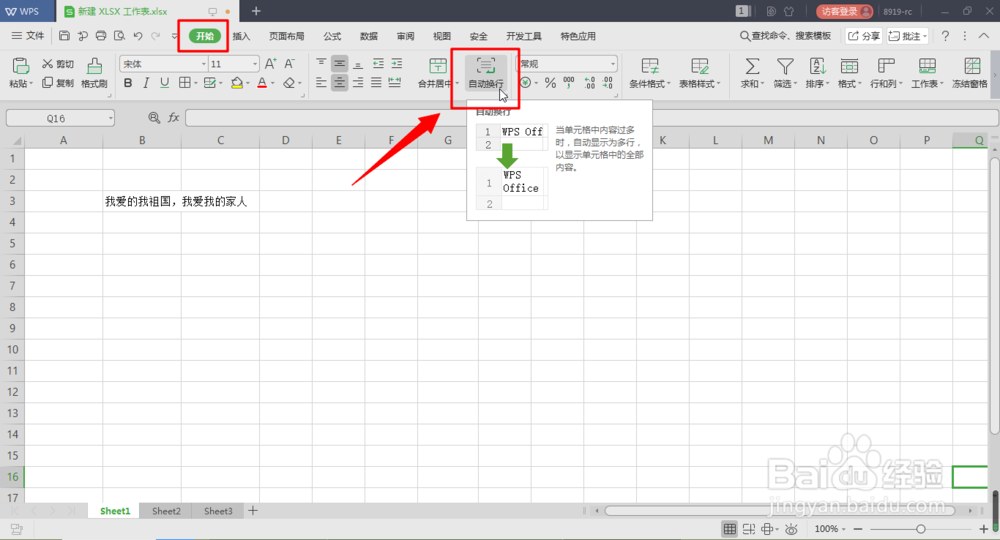The height and width of the screenshot is (540, 1000).
Task: Click the insert function fx button
Action: pyautogui.click(x=173, y=118)
